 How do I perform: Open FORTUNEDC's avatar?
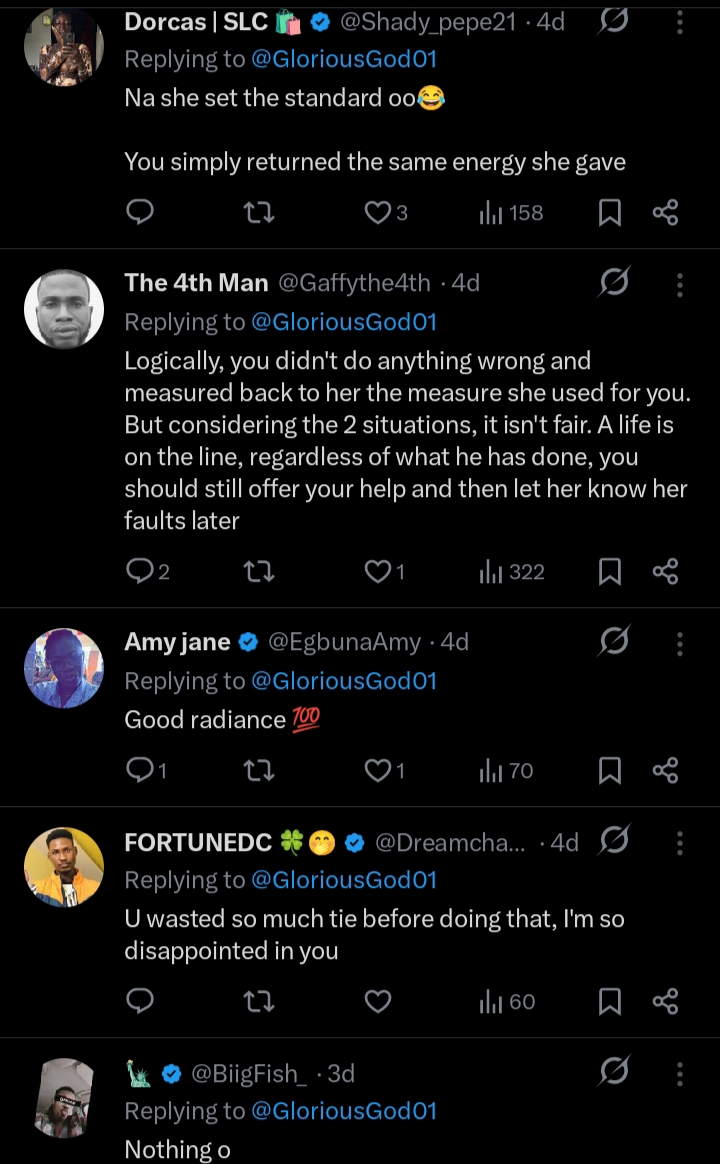click(64, 867)
